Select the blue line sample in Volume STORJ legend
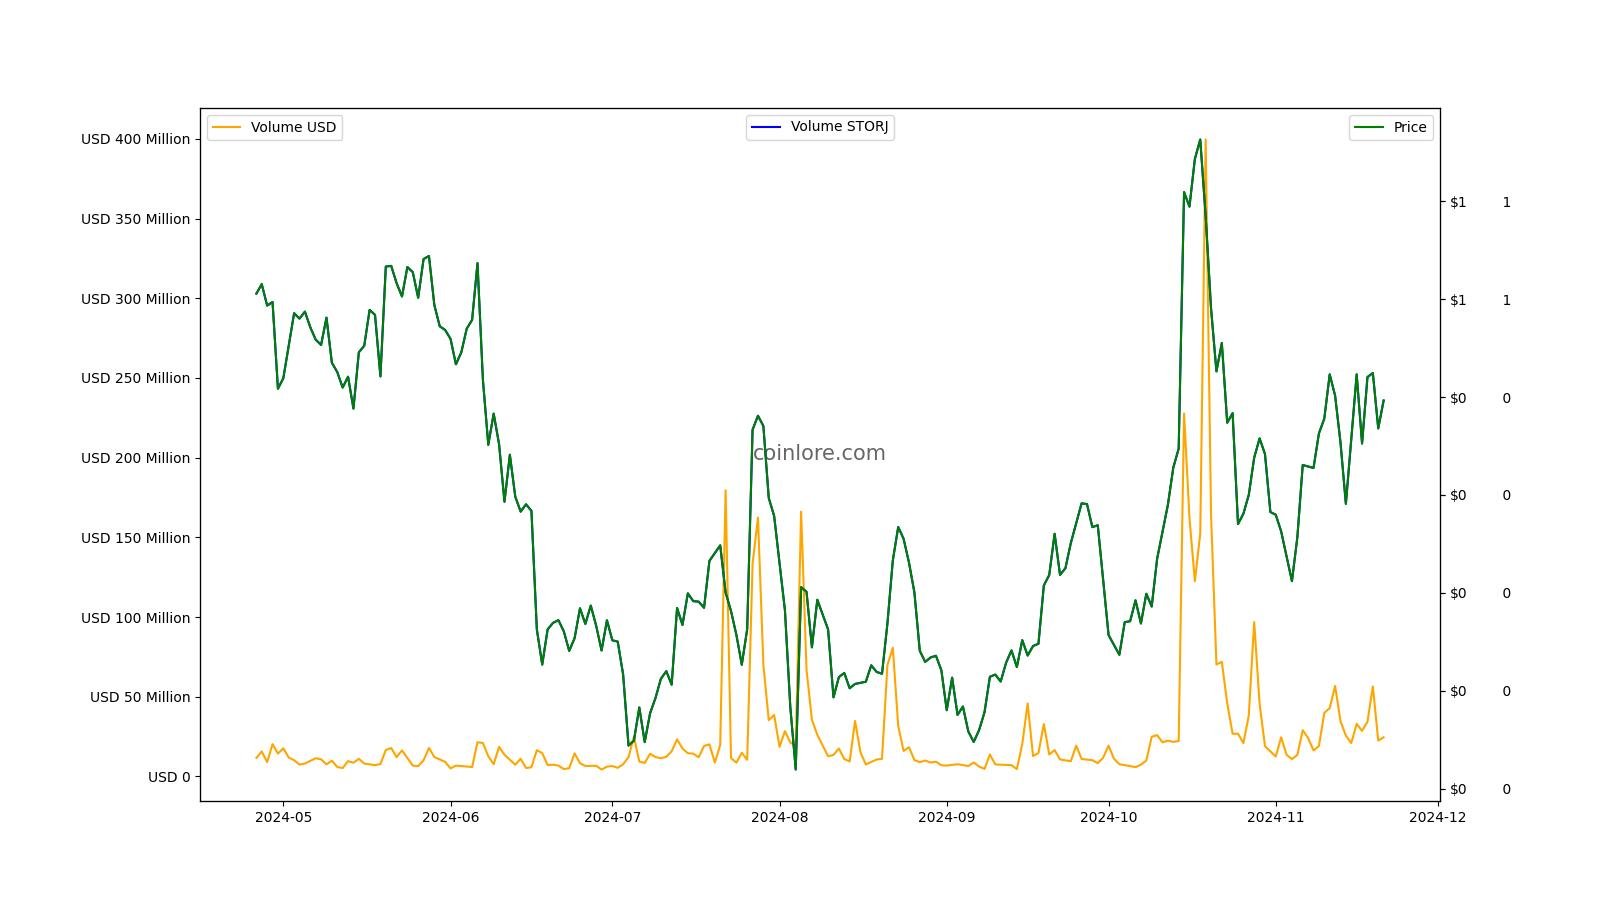 (767, 126)
